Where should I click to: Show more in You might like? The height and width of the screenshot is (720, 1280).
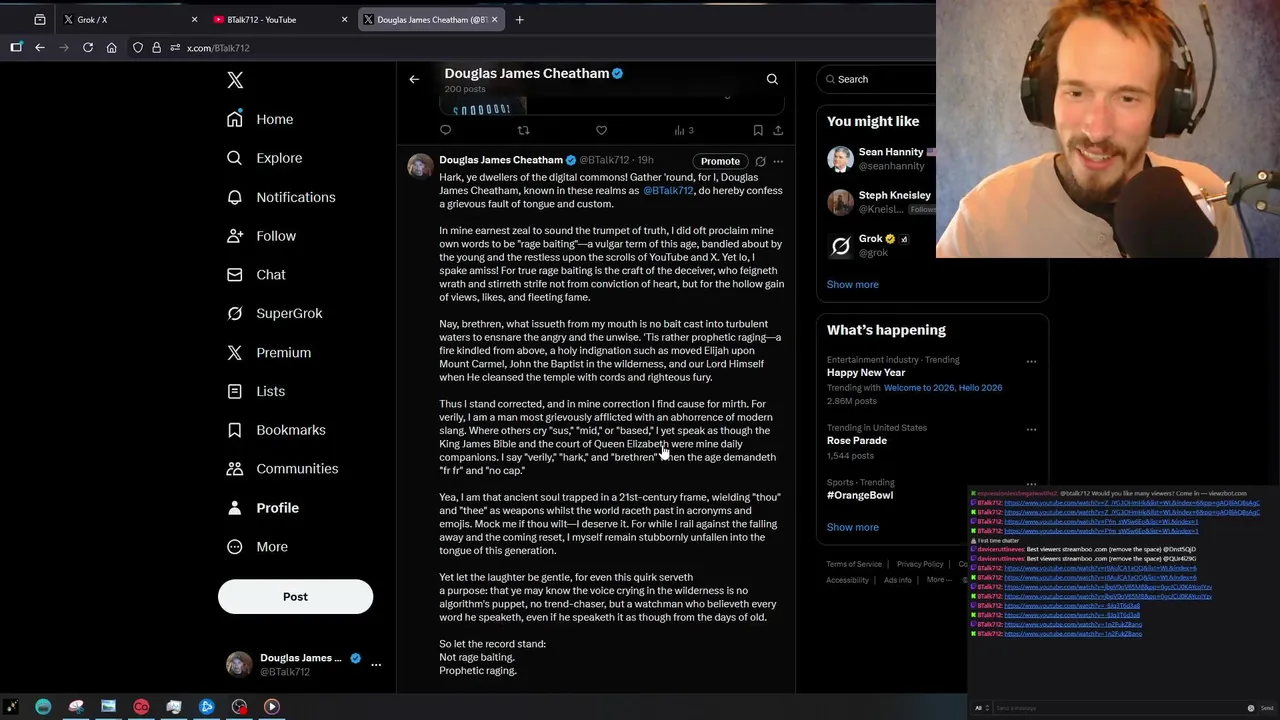pyautogui.click(x=852, y=284)
